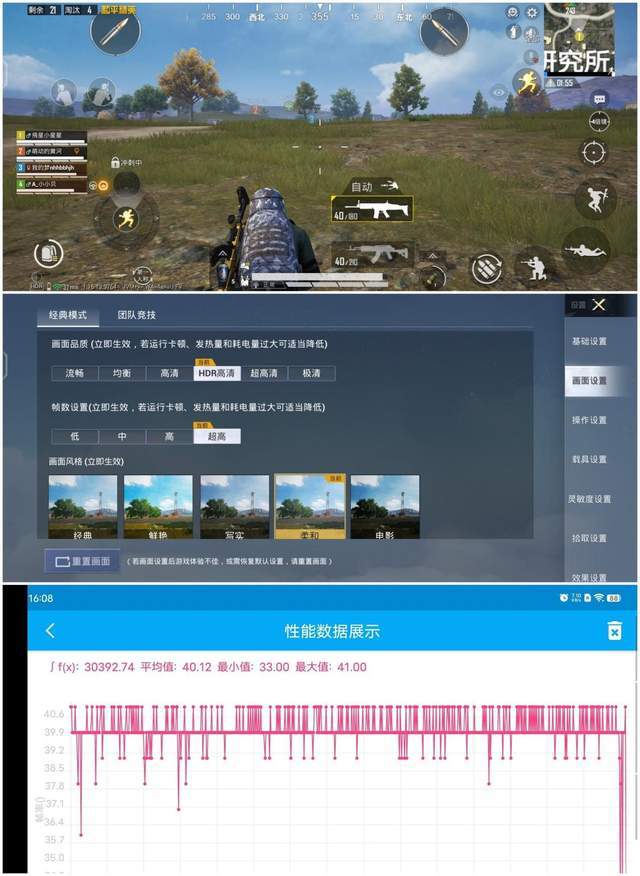Image resolution: width=640 pixels, height=876 pixels.
Task: Set frame rate to 超高
Action: 217,436
